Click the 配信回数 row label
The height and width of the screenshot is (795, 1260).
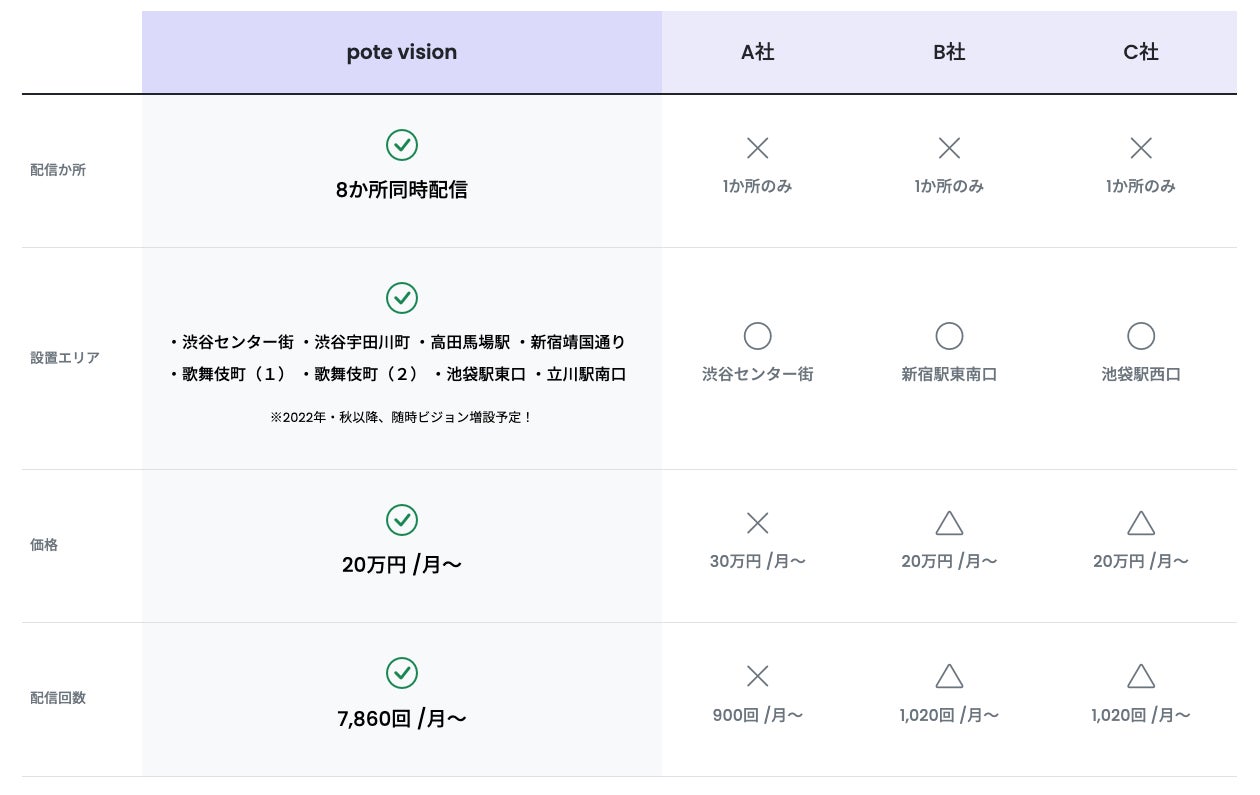pyautogui.click(x=58, y=698)
